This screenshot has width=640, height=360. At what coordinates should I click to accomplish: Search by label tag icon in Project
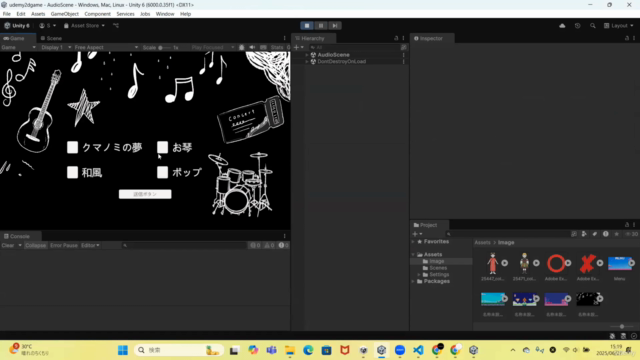595,234
